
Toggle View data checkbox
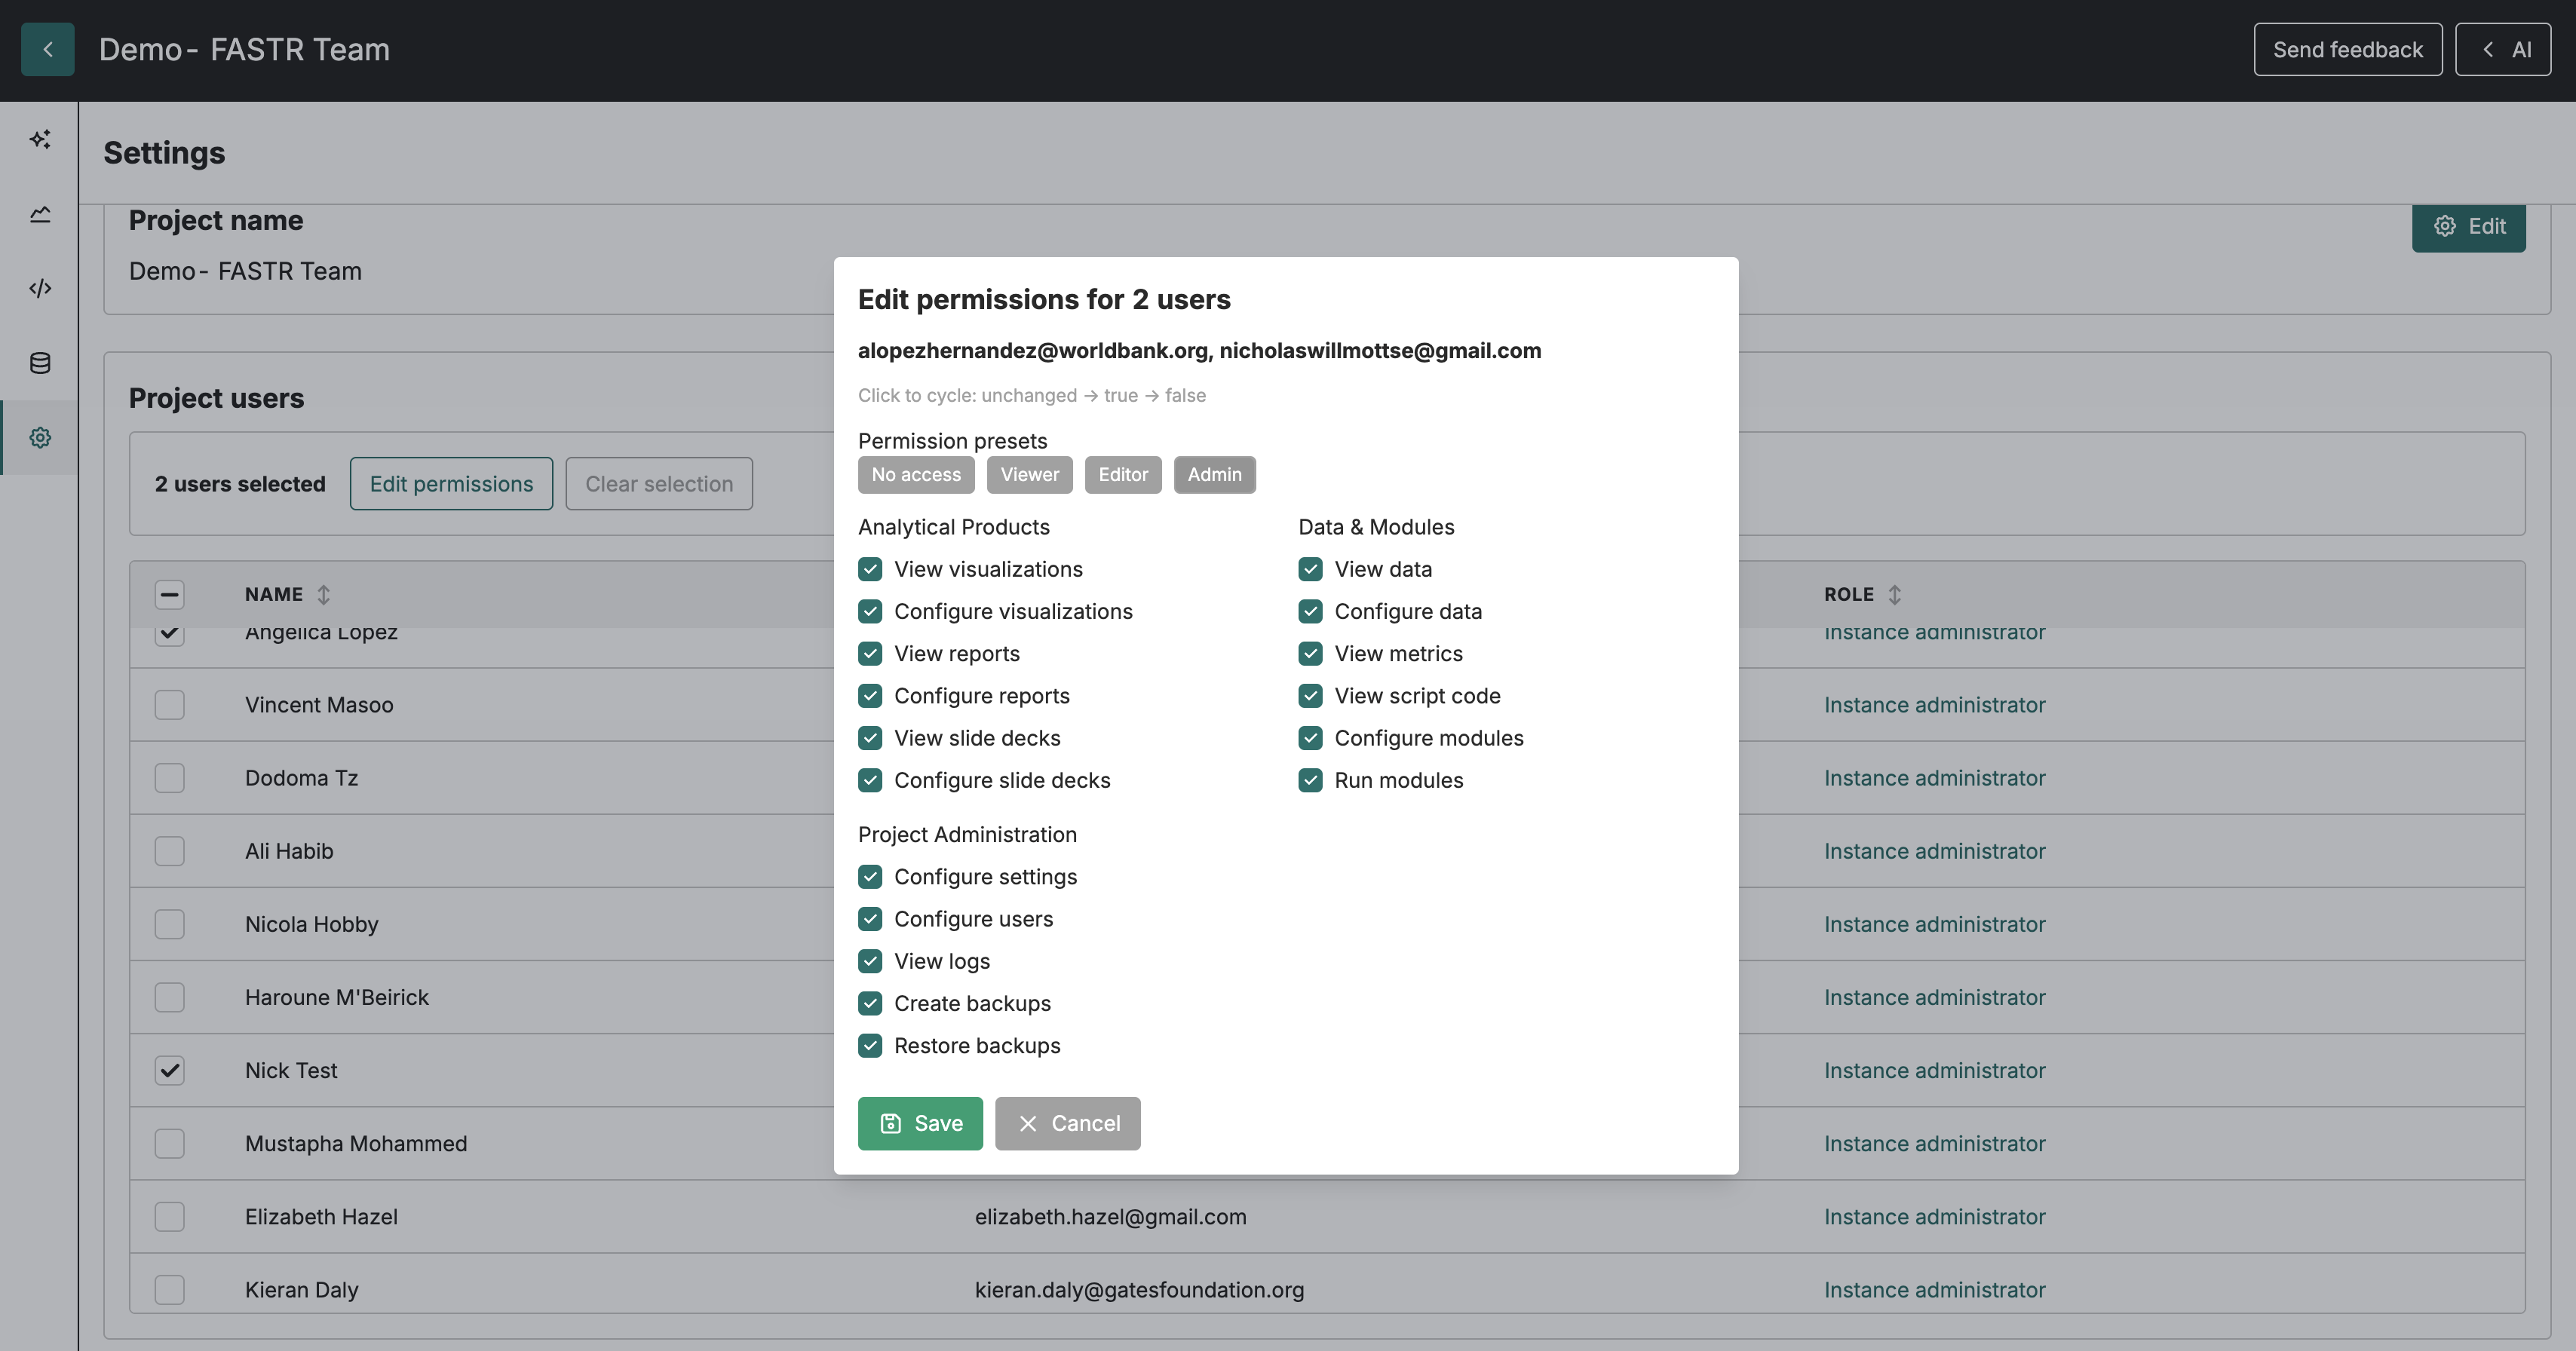1310,569
